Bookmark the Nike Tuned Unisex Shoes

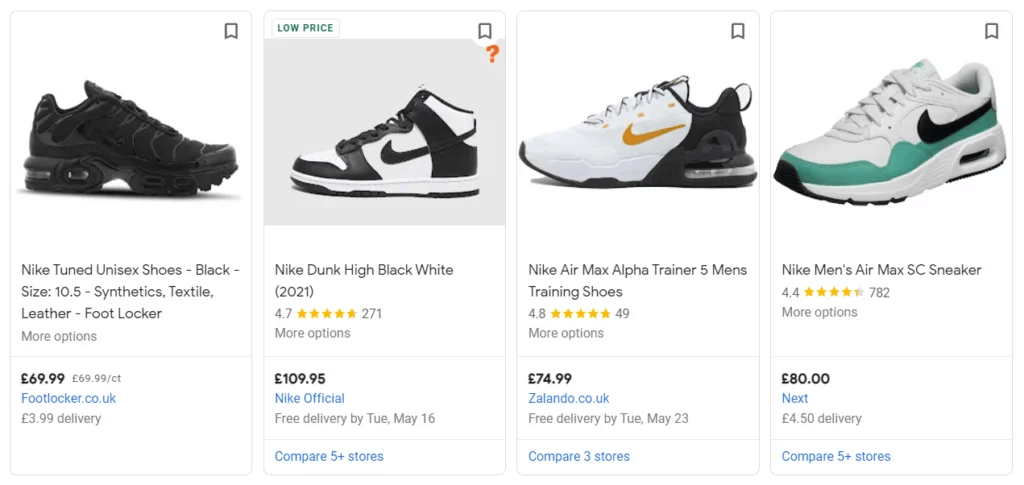[231, 31]
